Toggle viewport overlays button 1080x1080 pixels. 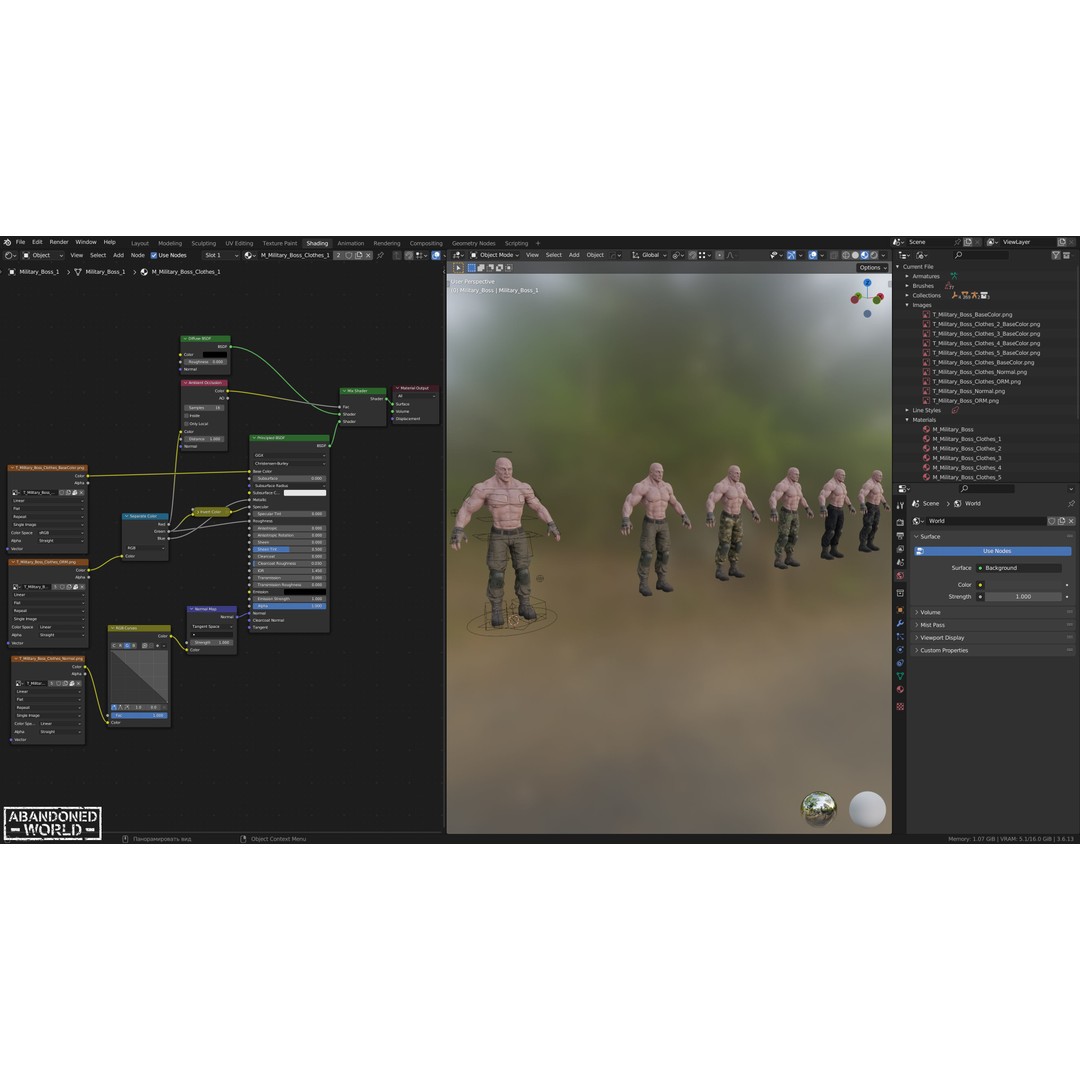[813, 256]
